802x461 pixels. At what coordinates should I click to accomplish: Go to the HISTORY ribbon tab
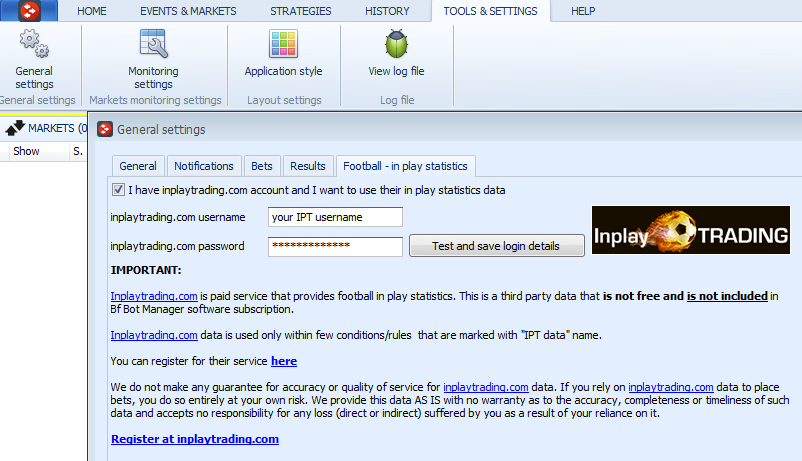pos(387,11)
